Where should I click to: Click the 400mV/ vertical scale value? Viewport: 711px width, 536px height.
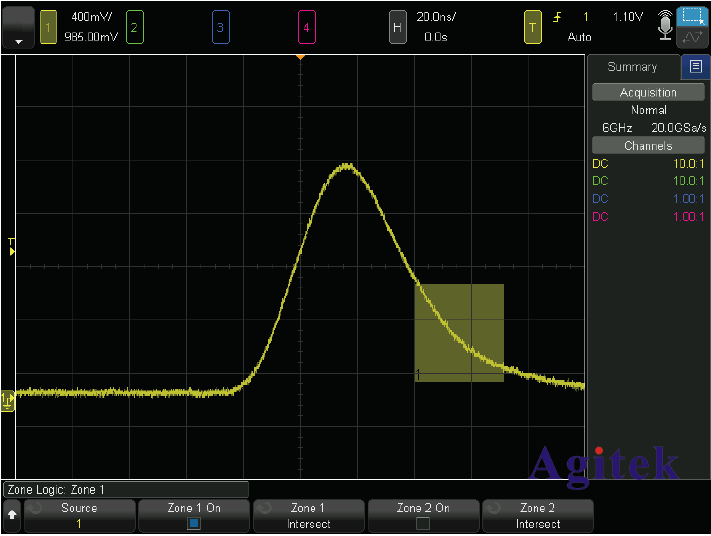(92, 17)
